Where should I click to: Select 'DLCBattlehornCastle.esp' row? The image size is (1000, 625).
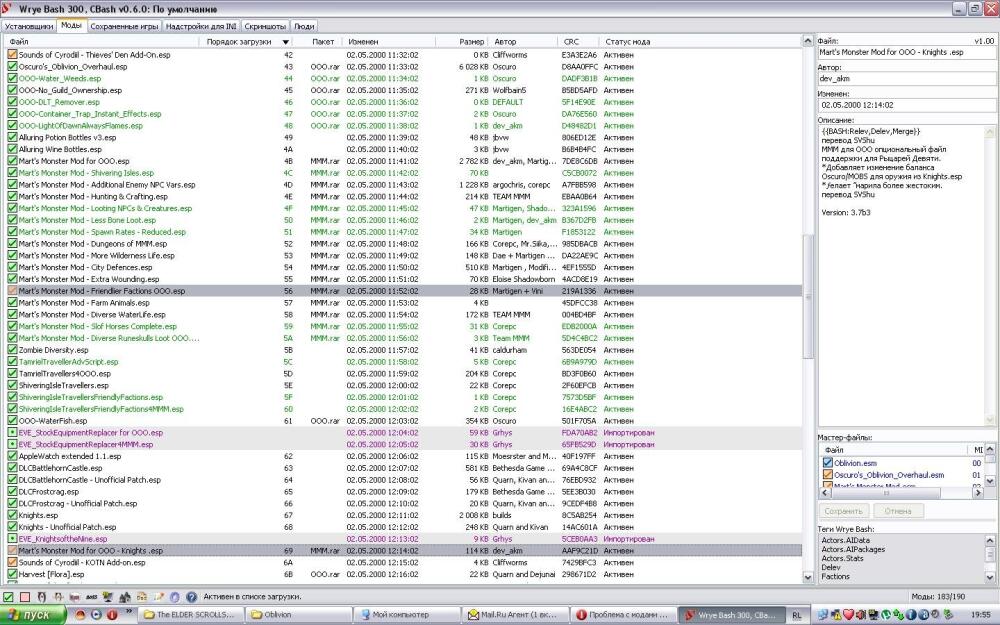point(403,468)
